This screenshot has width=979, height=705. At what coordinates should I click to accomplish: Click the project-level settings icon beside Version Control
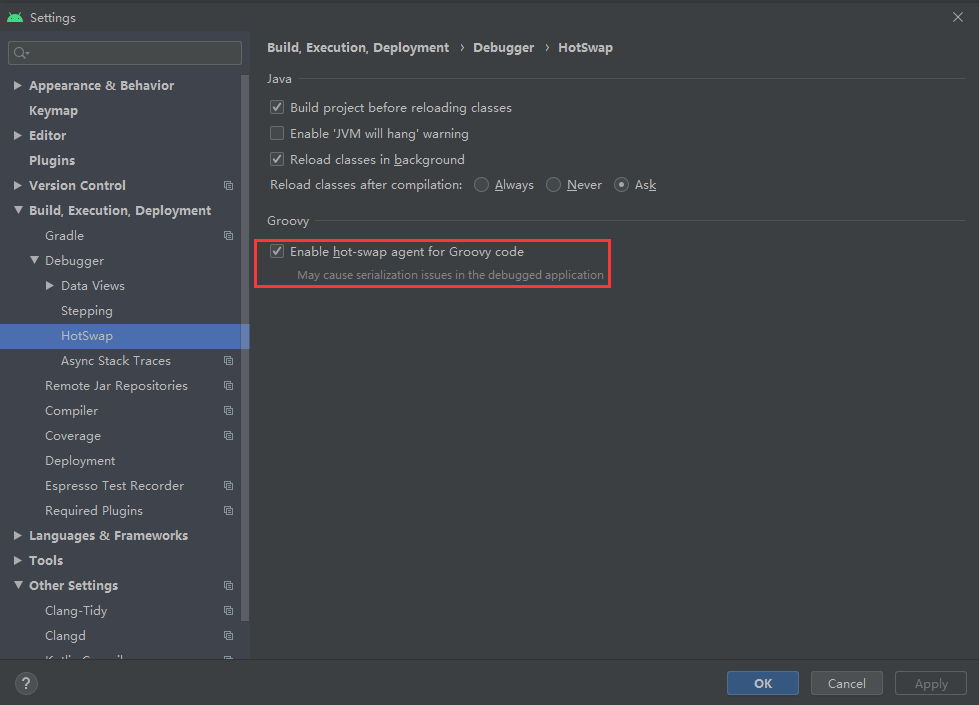pos(229,185)
